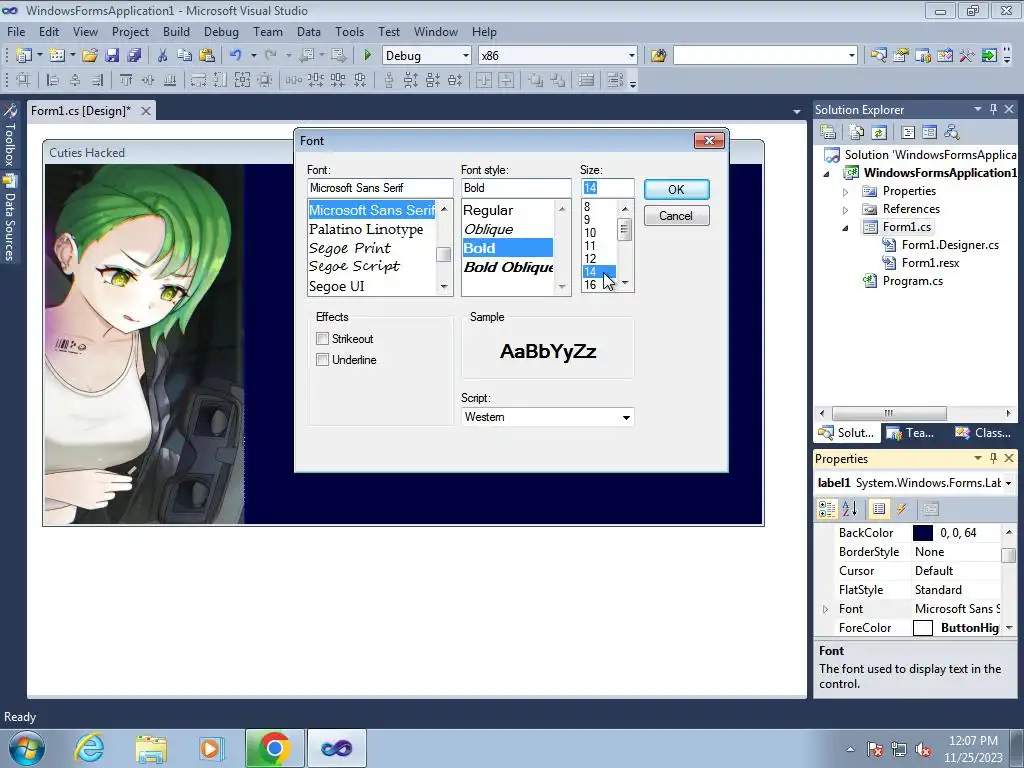The height and width of the screenshot is (768, 1024).
Task: Start debugging with the green play icon
Action: (367, 56)
